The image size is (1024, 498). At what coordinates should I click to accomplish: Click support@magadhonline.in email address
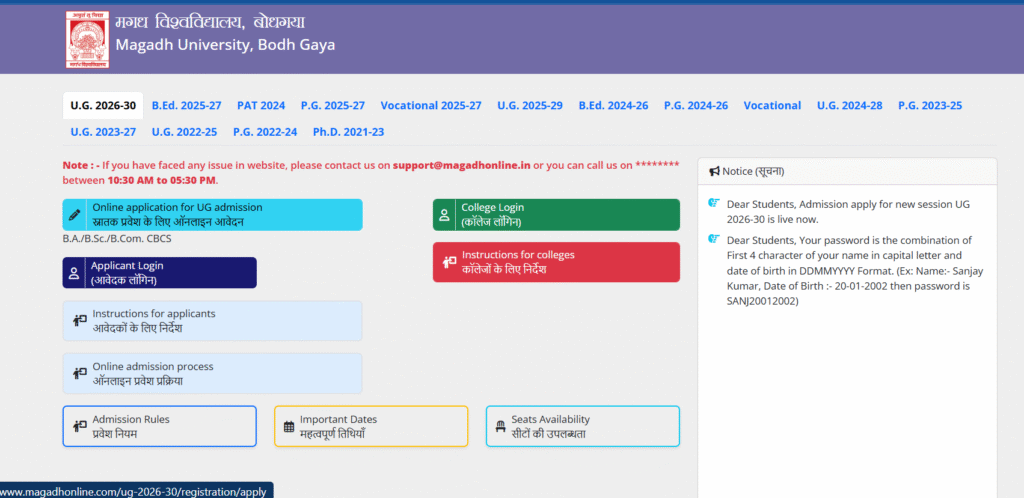(462, 165)
